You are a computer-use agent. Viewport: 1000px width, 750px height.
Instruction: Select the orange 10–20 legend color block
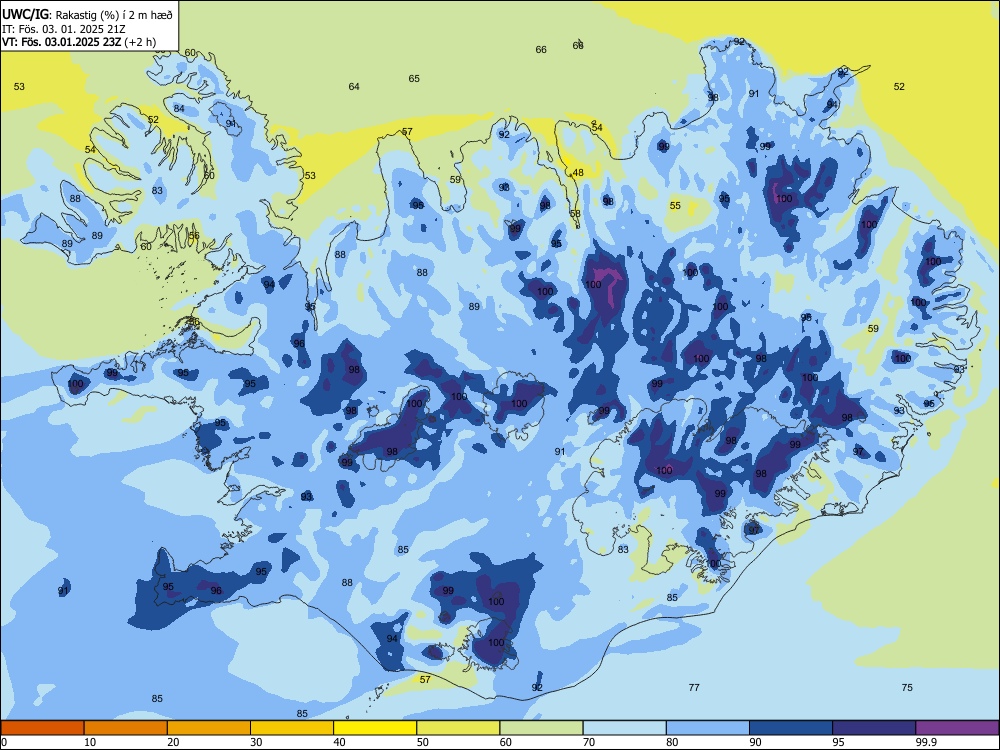point(126,728)
